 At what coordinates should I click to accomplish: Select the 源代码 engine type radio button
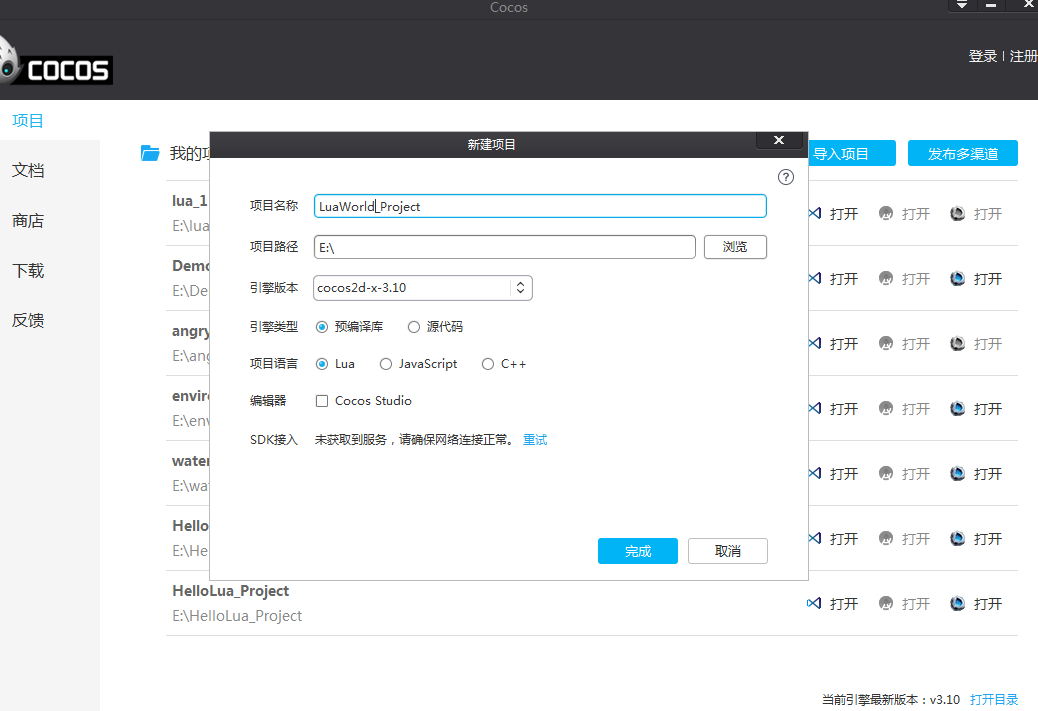coord(414,327)
